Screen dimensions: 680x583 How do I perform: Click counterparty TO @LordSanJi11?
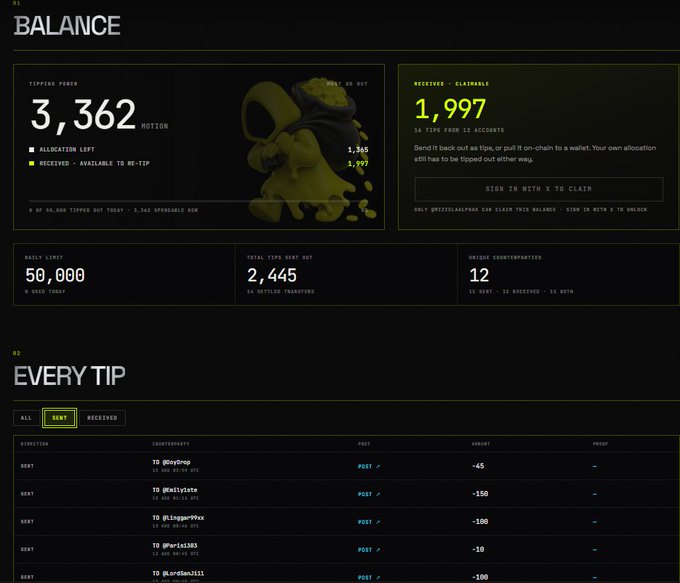coord(178,573)
